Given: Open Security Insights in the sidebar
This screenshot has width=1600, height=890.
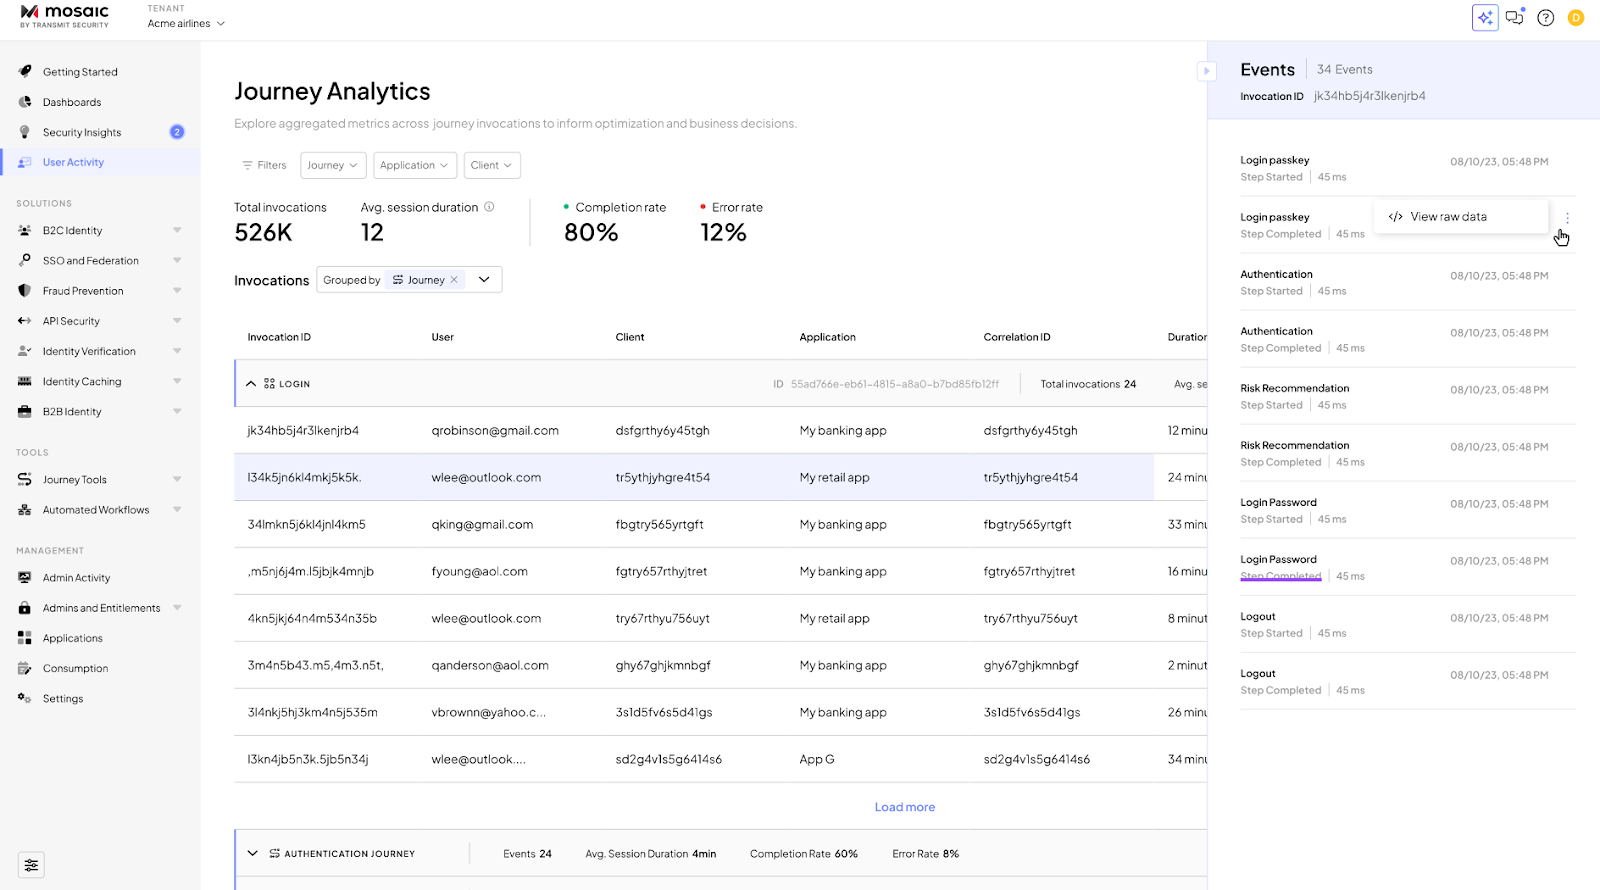Looking at the screenshot, I should (82, 132).
